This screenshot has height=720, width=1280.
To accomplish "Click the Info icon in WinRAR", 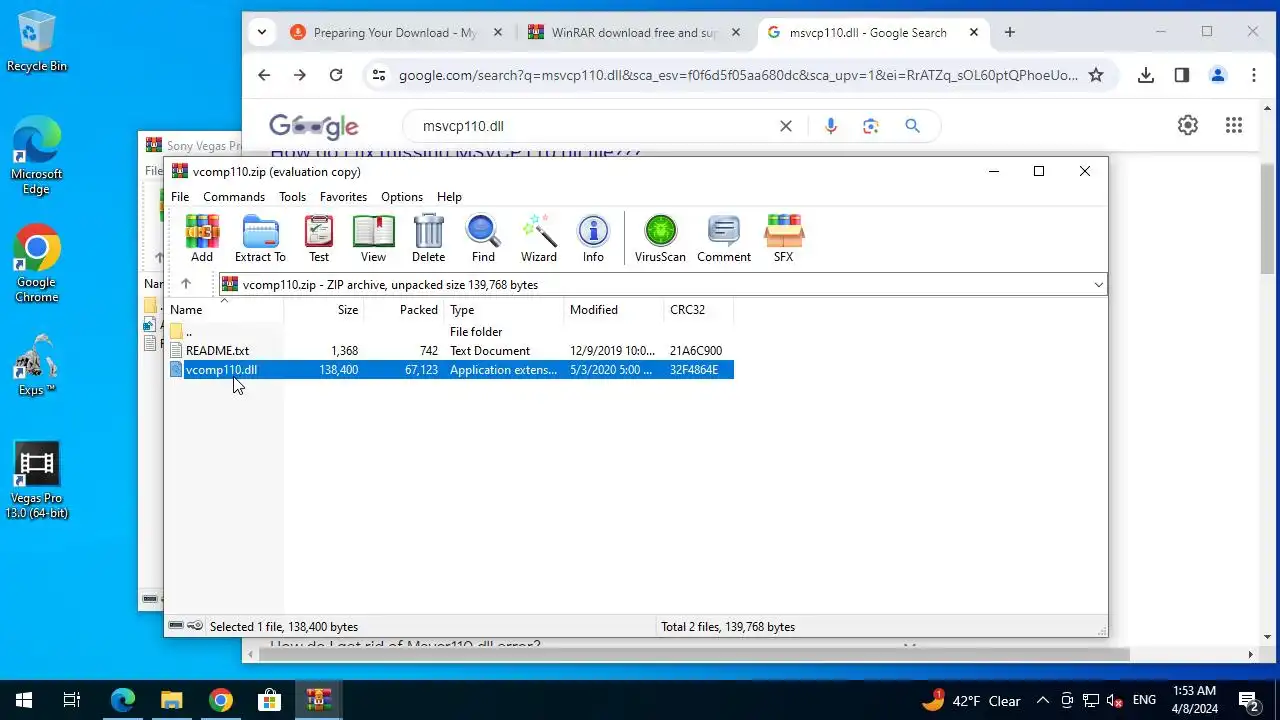I will click(x=593, y=239).
